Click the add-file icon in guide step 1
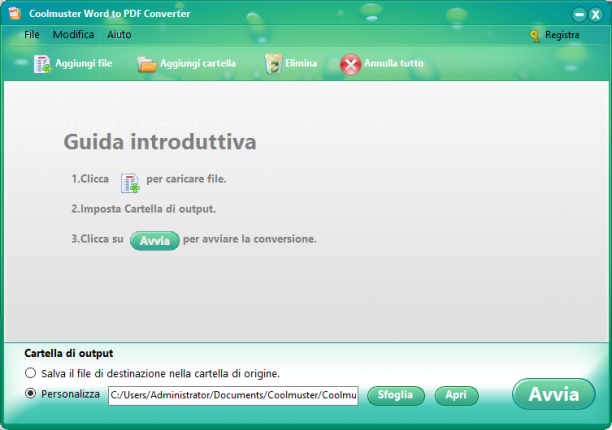The width and height of the screenshot is (612, 430). pyautogui.click(x=130, y=183)
